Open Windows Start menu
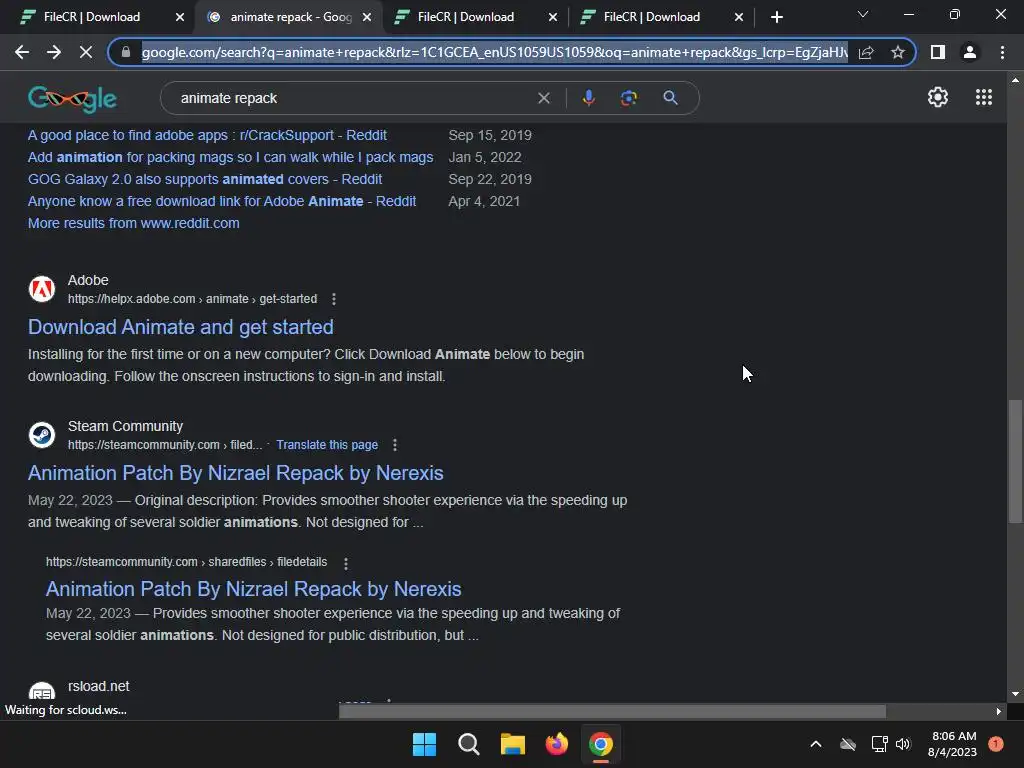This screenshot has width=1024, height=768. [x=424, y=744]
